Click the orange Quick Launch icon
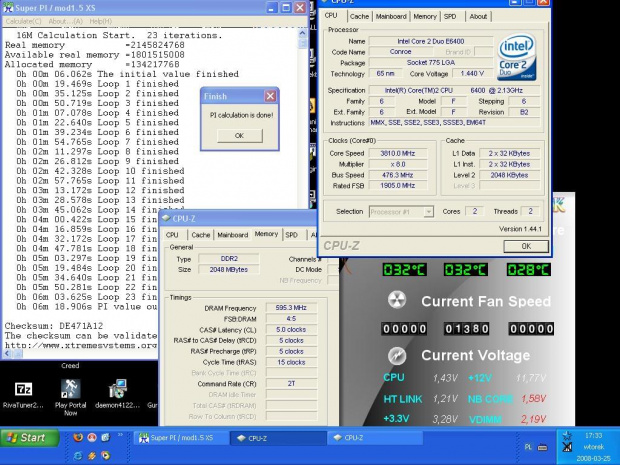 [92, 456]
